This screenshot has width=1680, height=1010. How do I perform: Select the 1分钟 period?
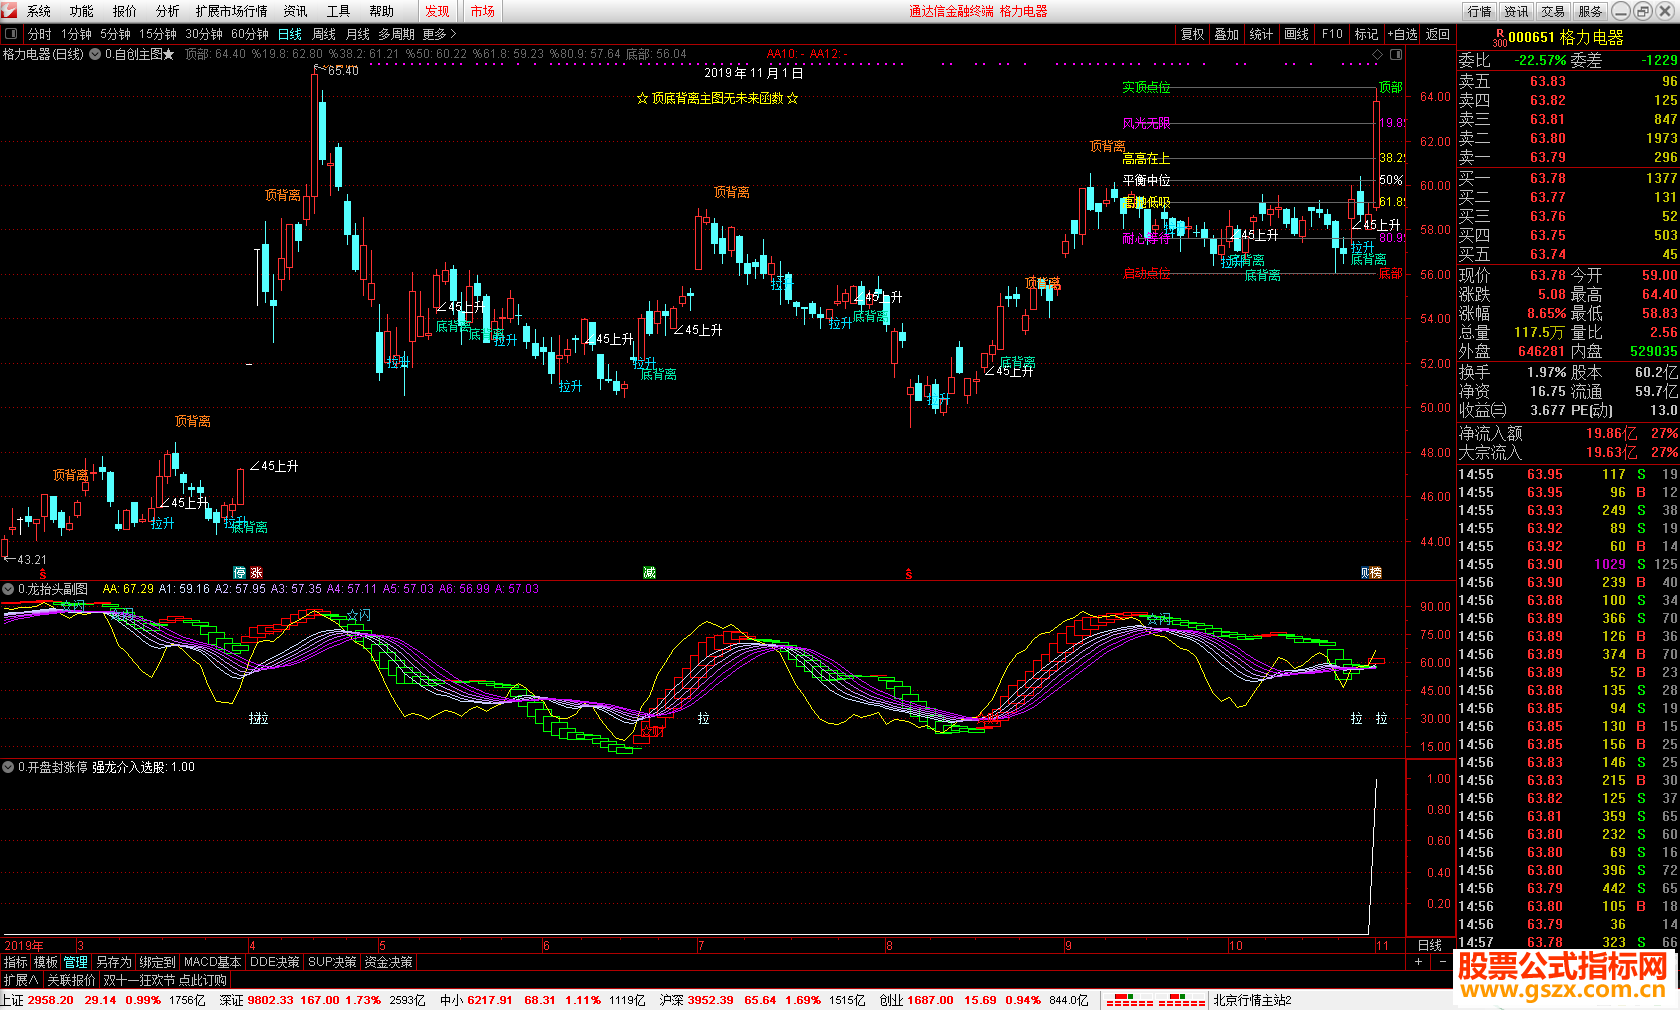click(76, 34)
